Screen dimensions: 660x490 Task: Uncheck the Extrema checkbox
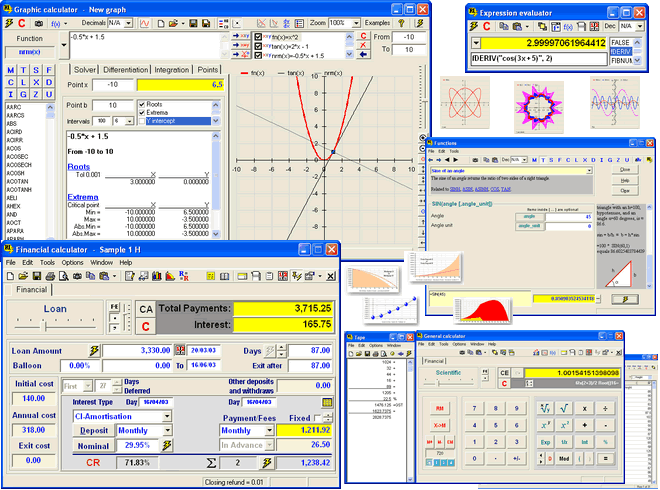(x=141, y=113)
